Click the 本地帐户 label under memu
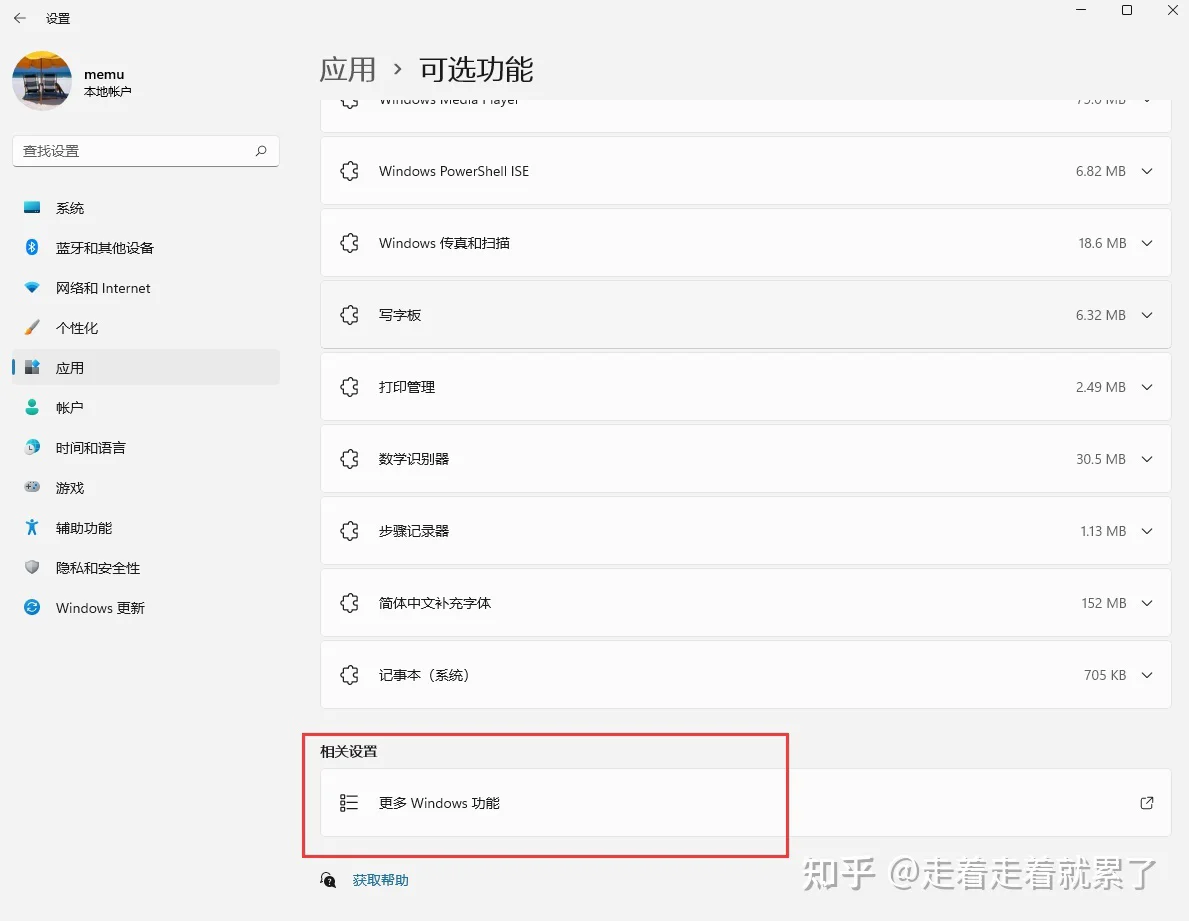 click(108, 92)
